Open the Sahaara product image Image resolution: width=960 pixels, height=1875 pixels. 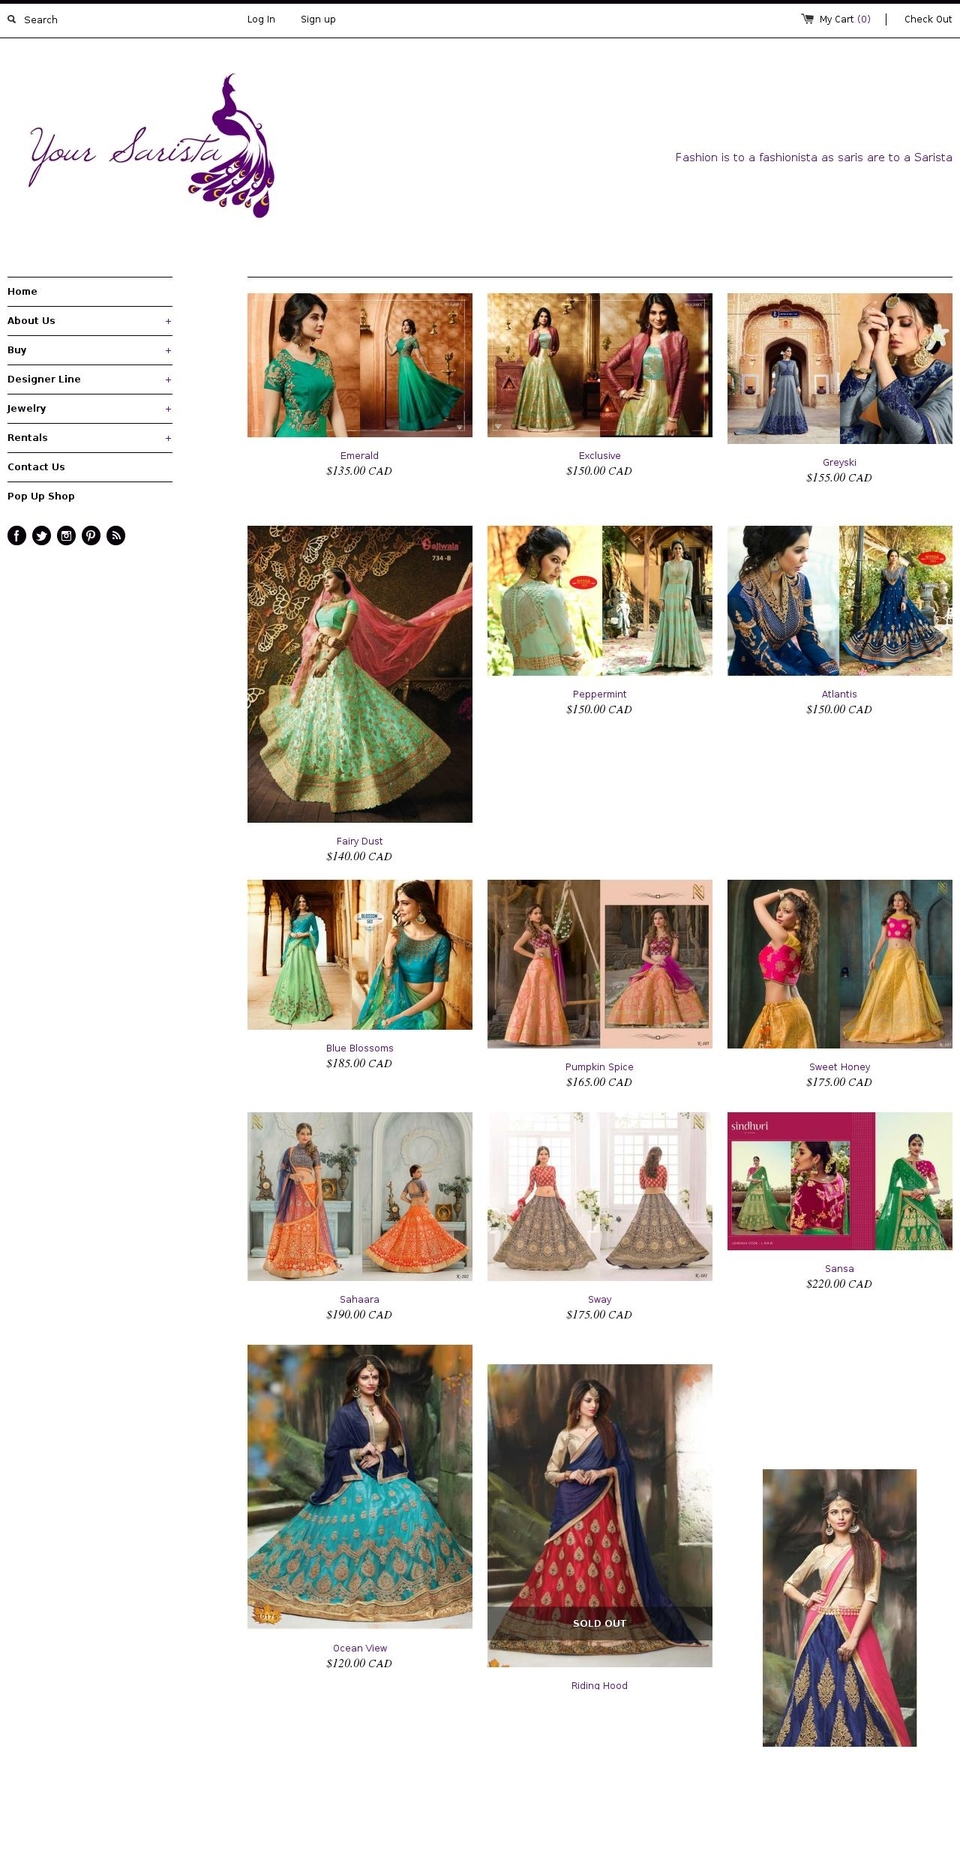pos(360,1197)
